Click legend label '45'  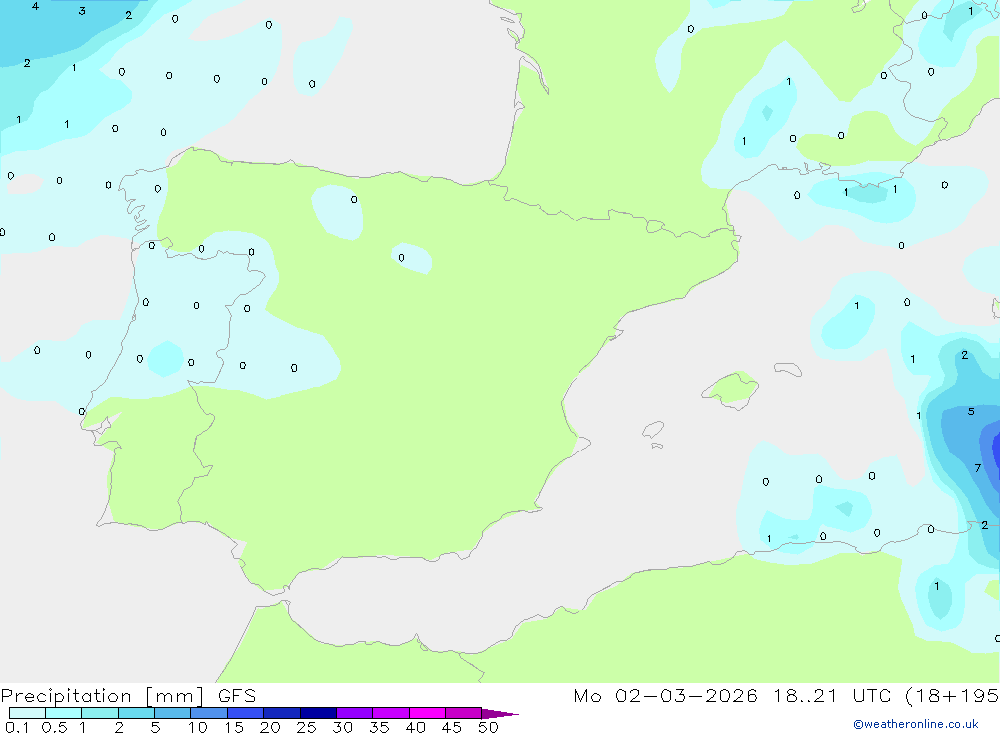[452, 727]
